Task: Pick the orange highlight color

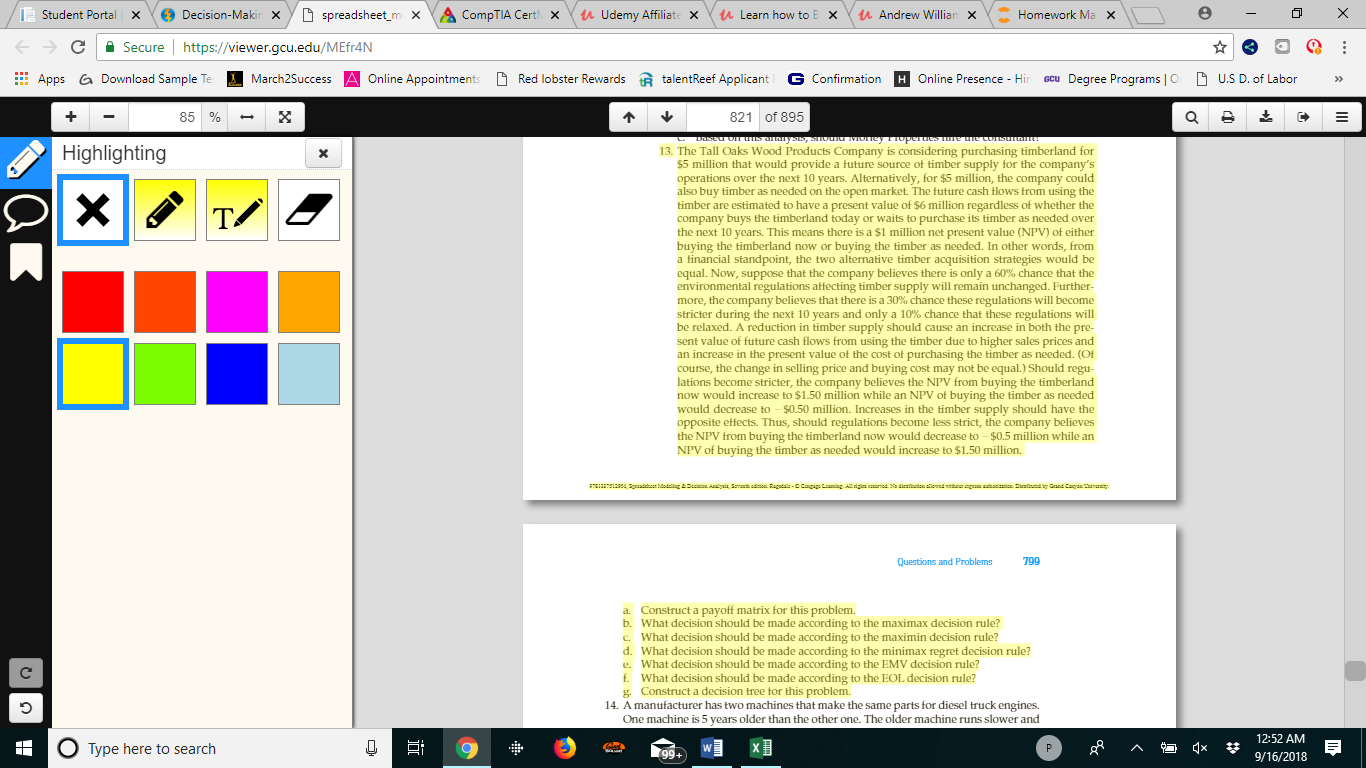Action: (309, 302)
